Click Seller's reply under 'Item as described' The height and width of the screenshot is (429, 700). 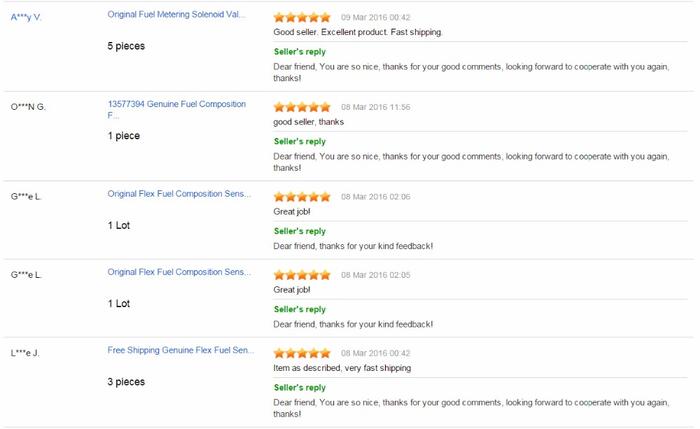click(300, 387)
